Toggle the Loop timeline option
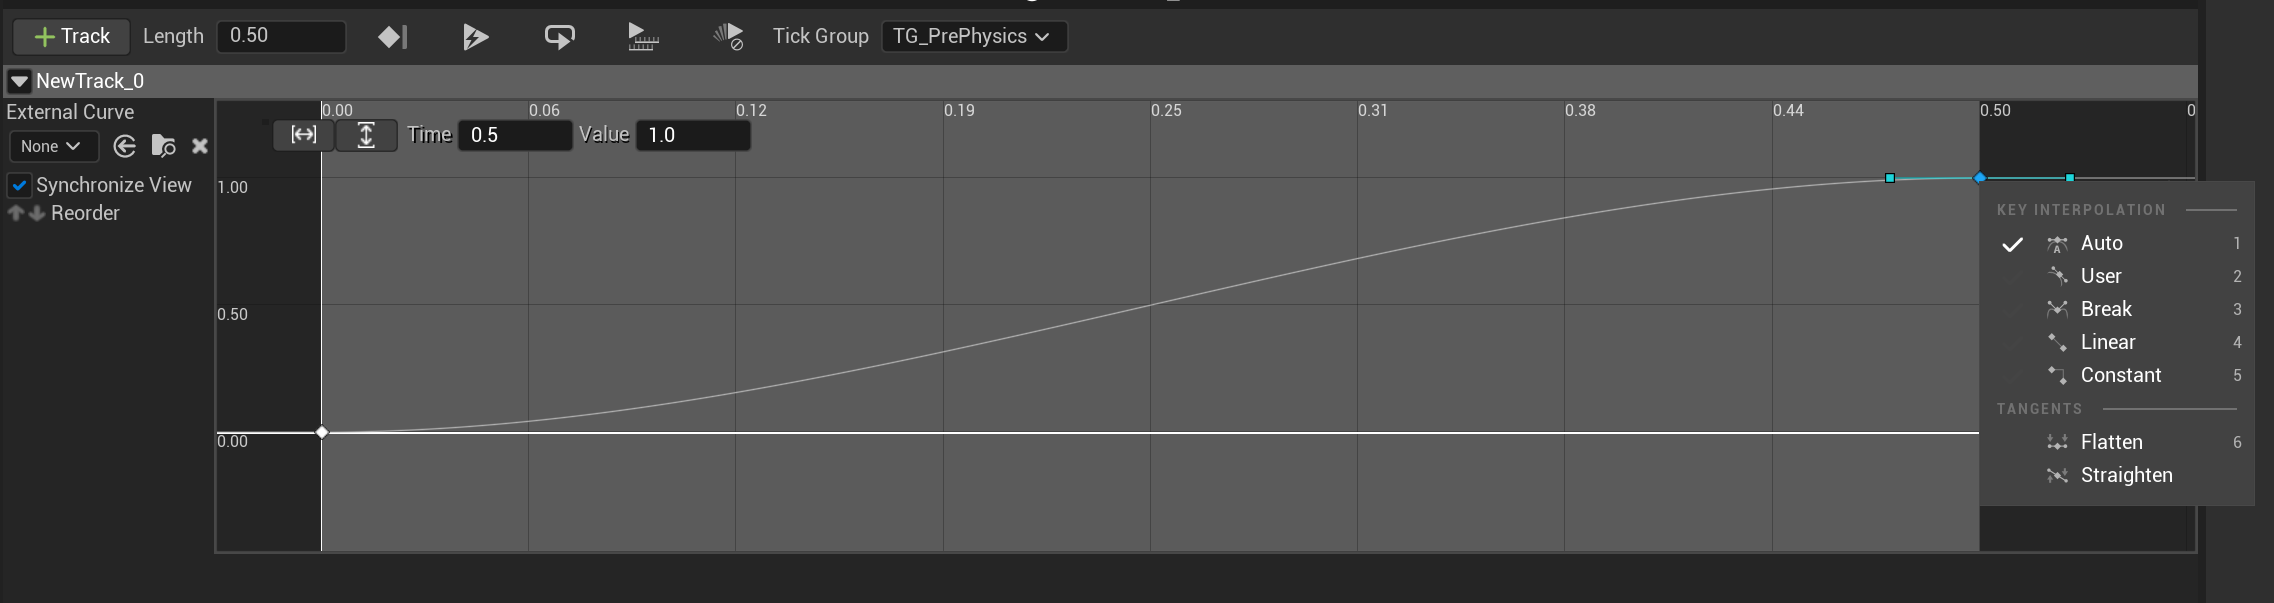Screen dimensions: 2274x603 [x=559, y=37]
